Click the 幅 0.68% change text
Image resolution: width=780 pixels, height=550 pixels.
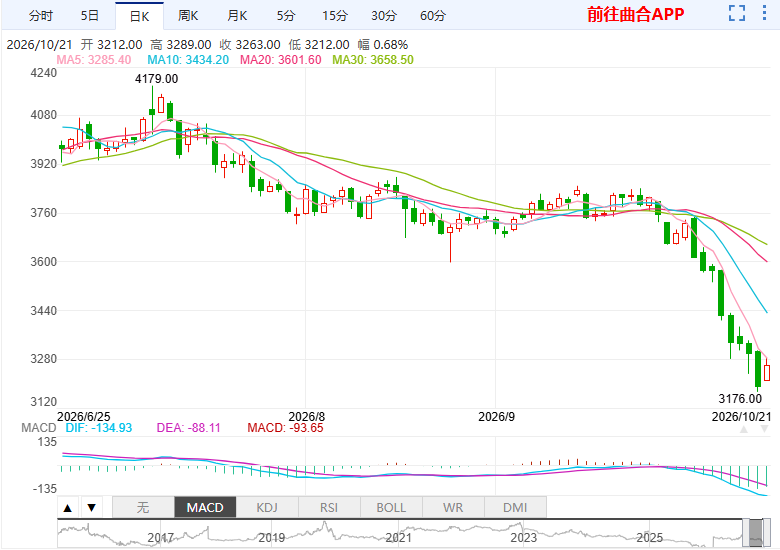[x=383, y=45]
